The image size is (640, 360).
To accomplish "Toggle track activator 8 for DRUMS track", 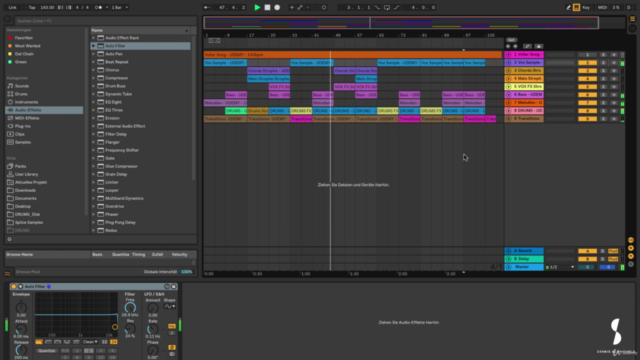I will pos(587,111).
